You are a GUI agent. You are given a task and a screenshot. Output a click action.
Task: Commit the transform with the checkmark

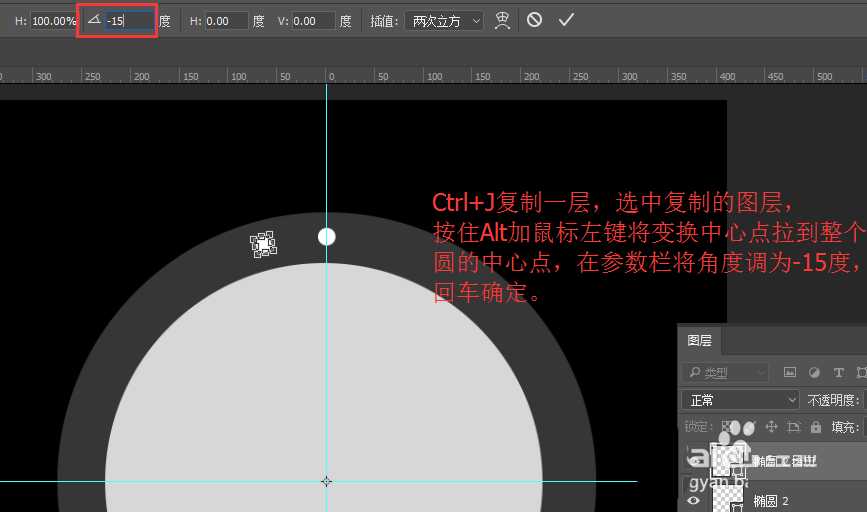point(566,20)
